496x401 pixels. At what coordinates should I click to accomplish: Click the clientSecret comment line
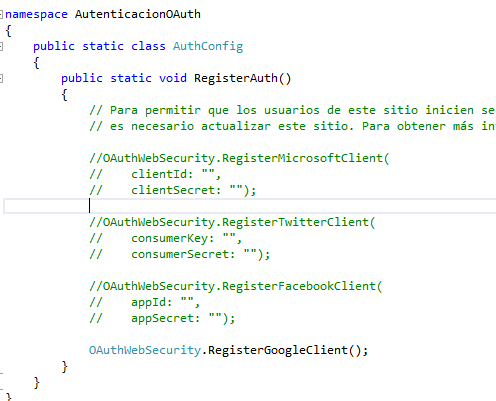(173, 190)
